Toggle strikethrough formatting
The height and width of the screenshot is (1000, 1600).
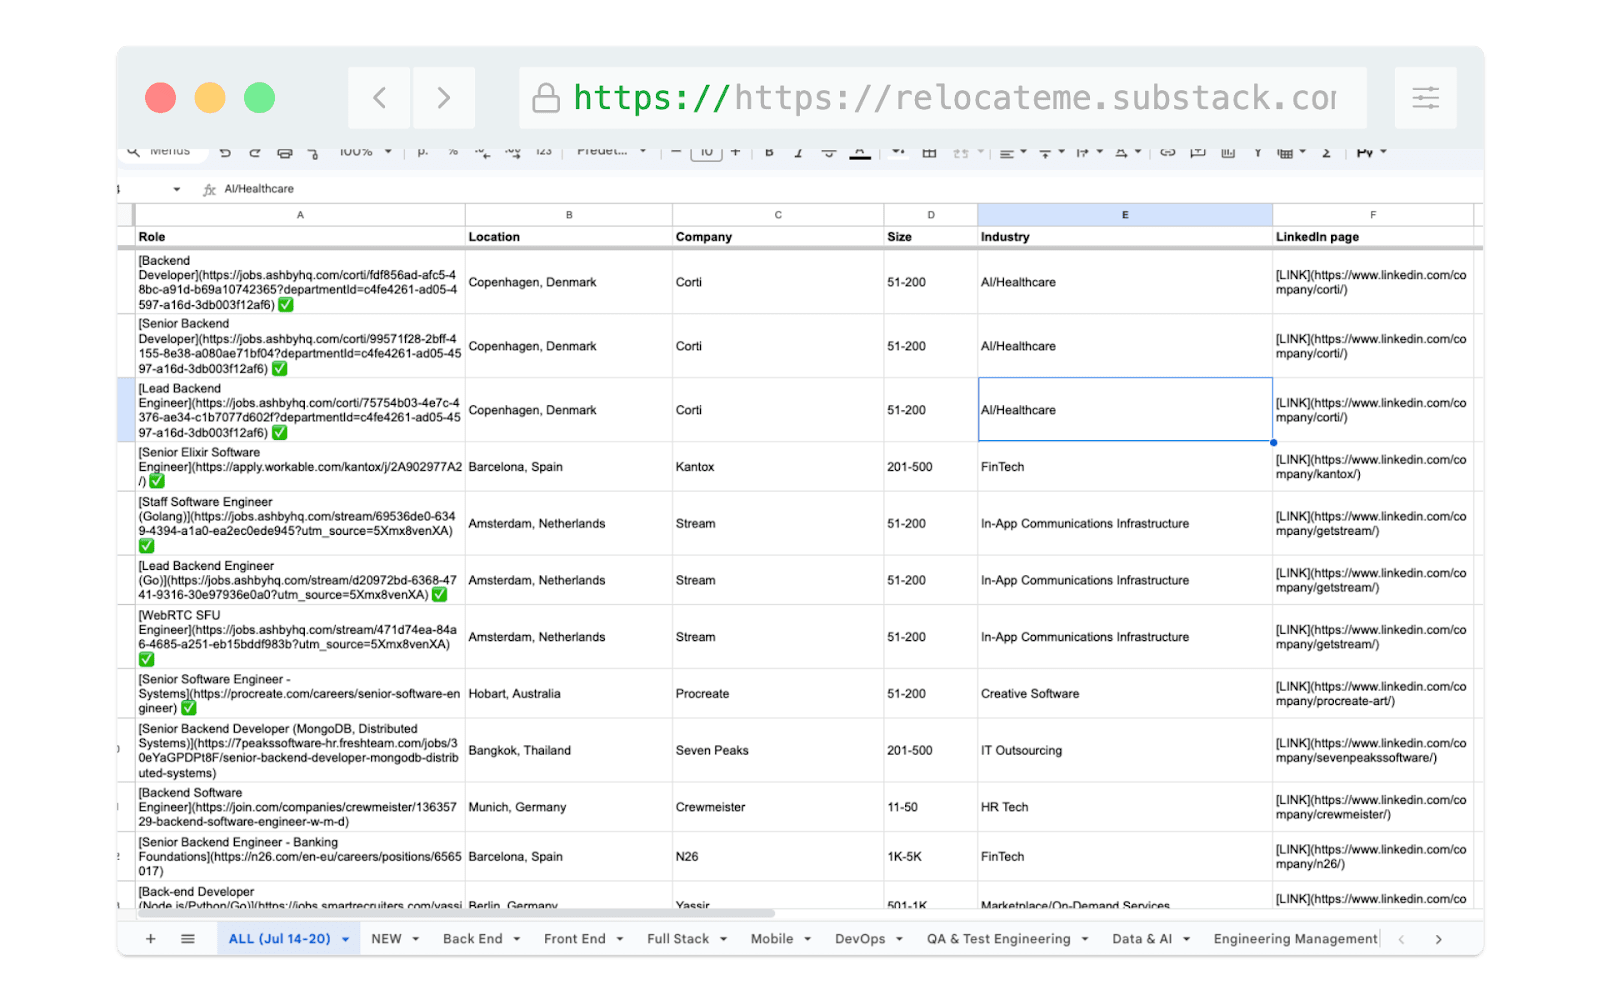coord(829,152)
